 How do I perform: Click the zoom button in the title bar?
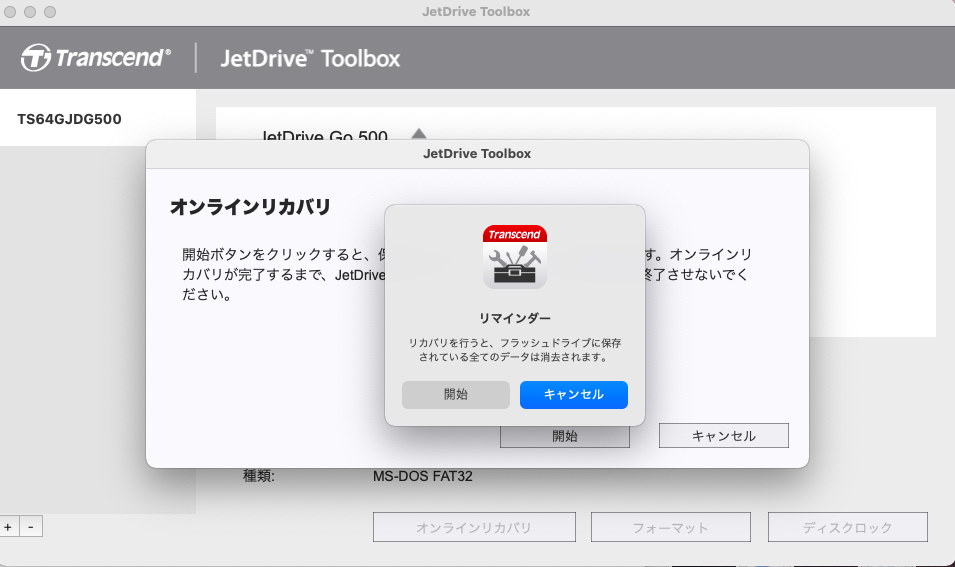(x=50, y=12)
